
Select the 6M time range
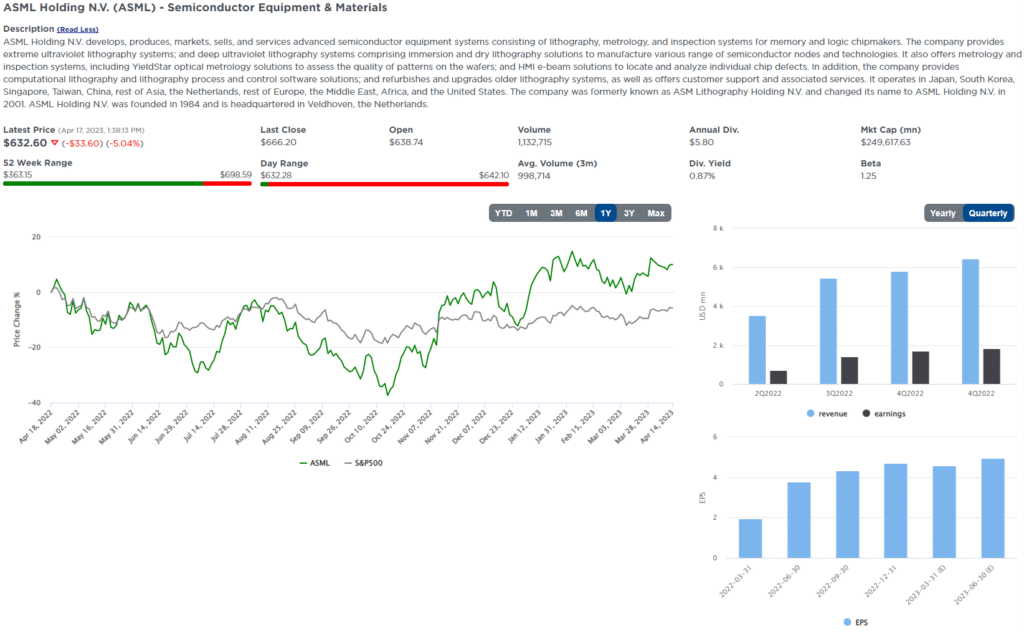(x=581, y=212)
